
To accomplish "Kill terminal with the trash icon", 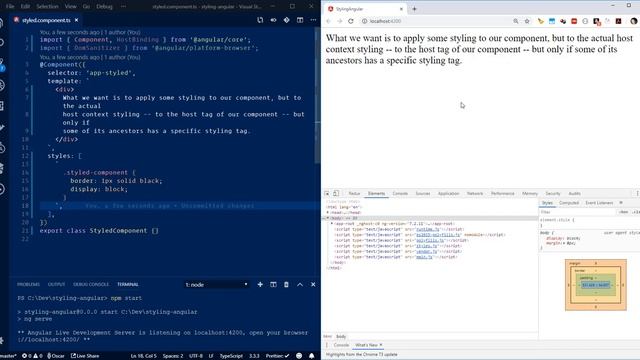I will 286,284.
